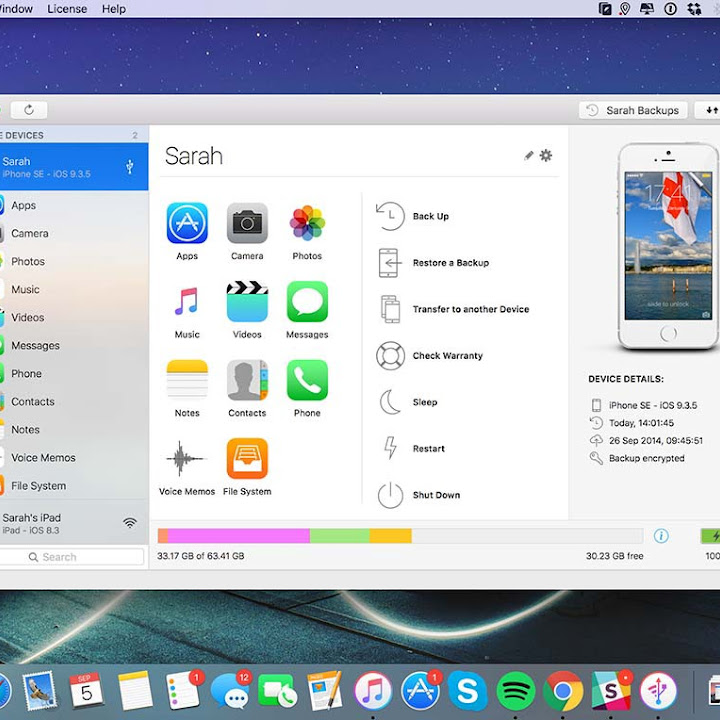Open the Contacts icon in main grid
720x720 pixels.
pyautogui.click(x=247, y=380)
